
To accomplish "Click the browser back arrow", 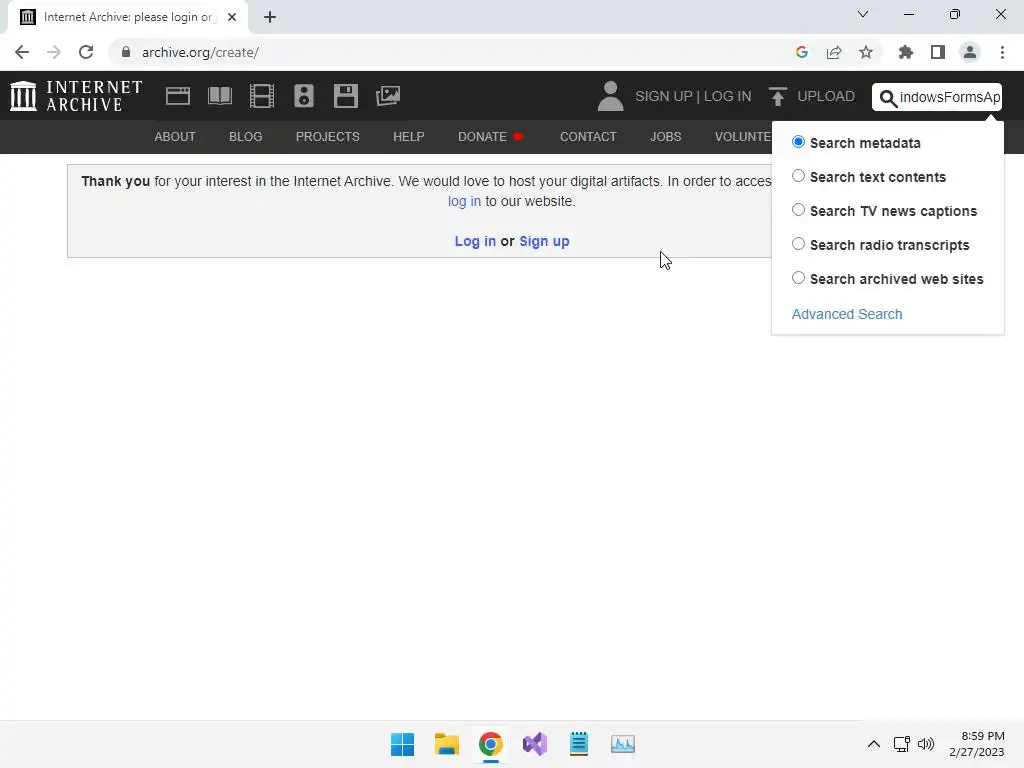I will coord(22,52).
